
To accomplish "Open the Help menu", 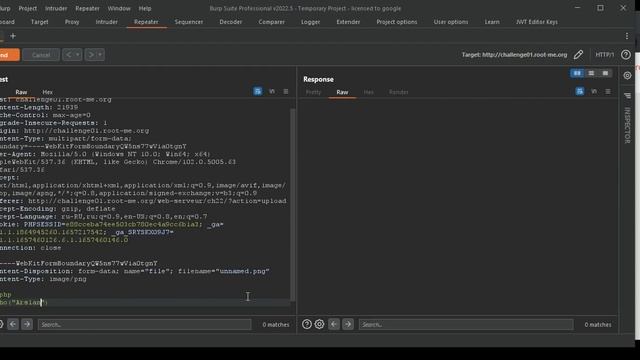I will (x=144, y=8).
